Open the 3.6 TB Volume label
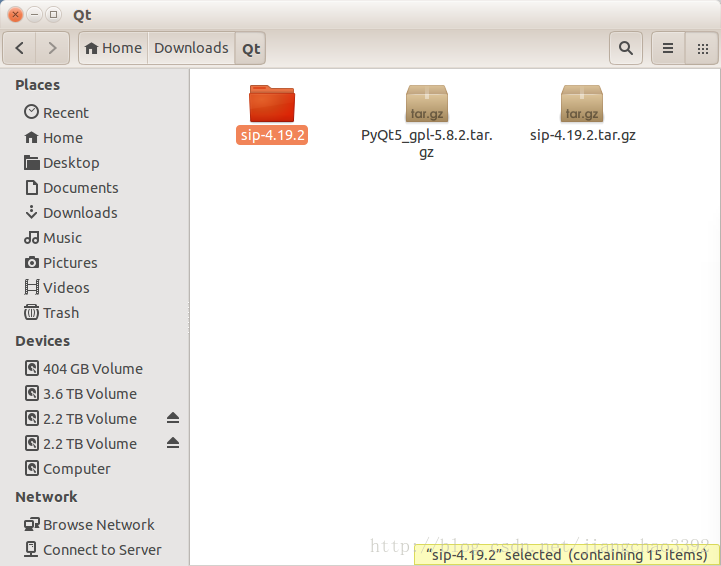 (x=90, y=394)
